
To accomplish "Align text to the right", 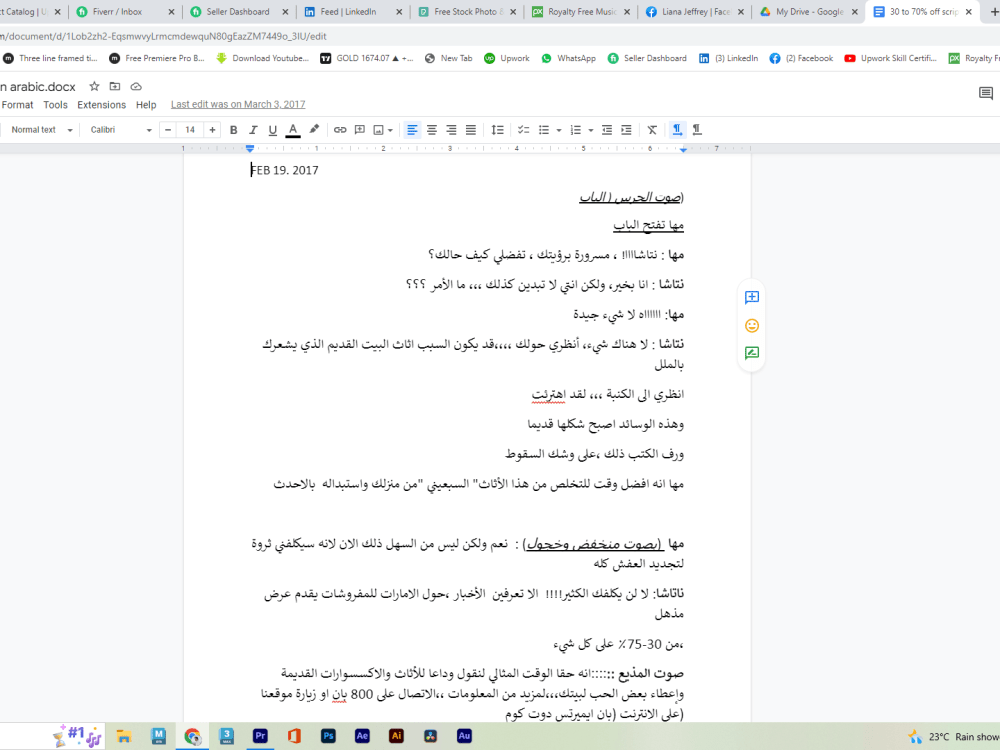I will pyautogui.click(x=452, y=130).
